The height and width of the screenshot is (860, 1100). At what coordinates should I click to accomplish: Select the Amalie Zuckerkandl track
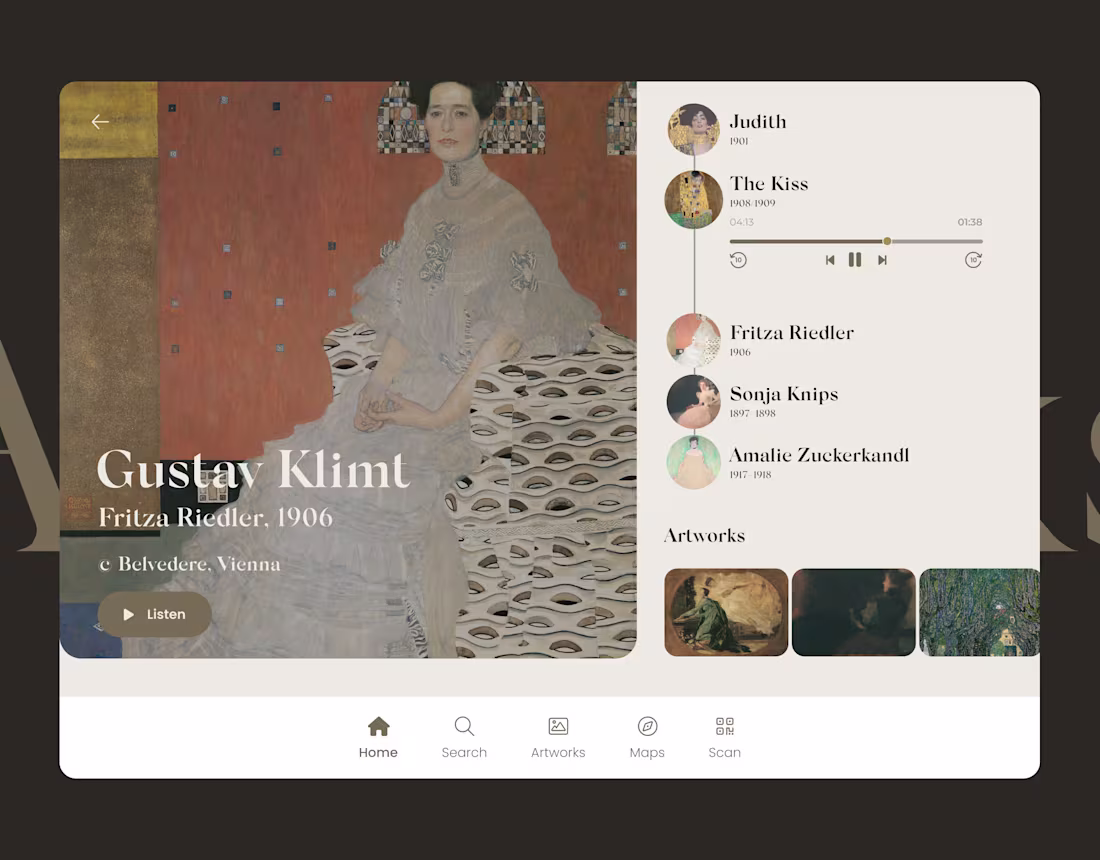click(819, 463)
